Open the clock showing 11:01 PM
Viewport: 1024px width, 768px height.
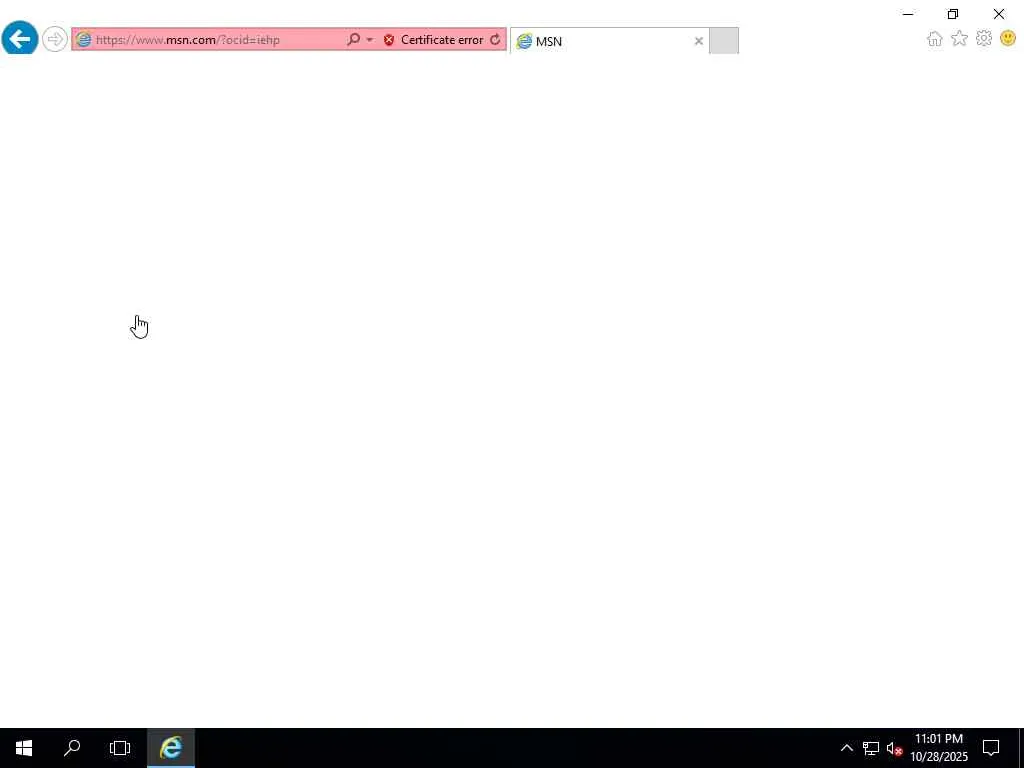939,748
